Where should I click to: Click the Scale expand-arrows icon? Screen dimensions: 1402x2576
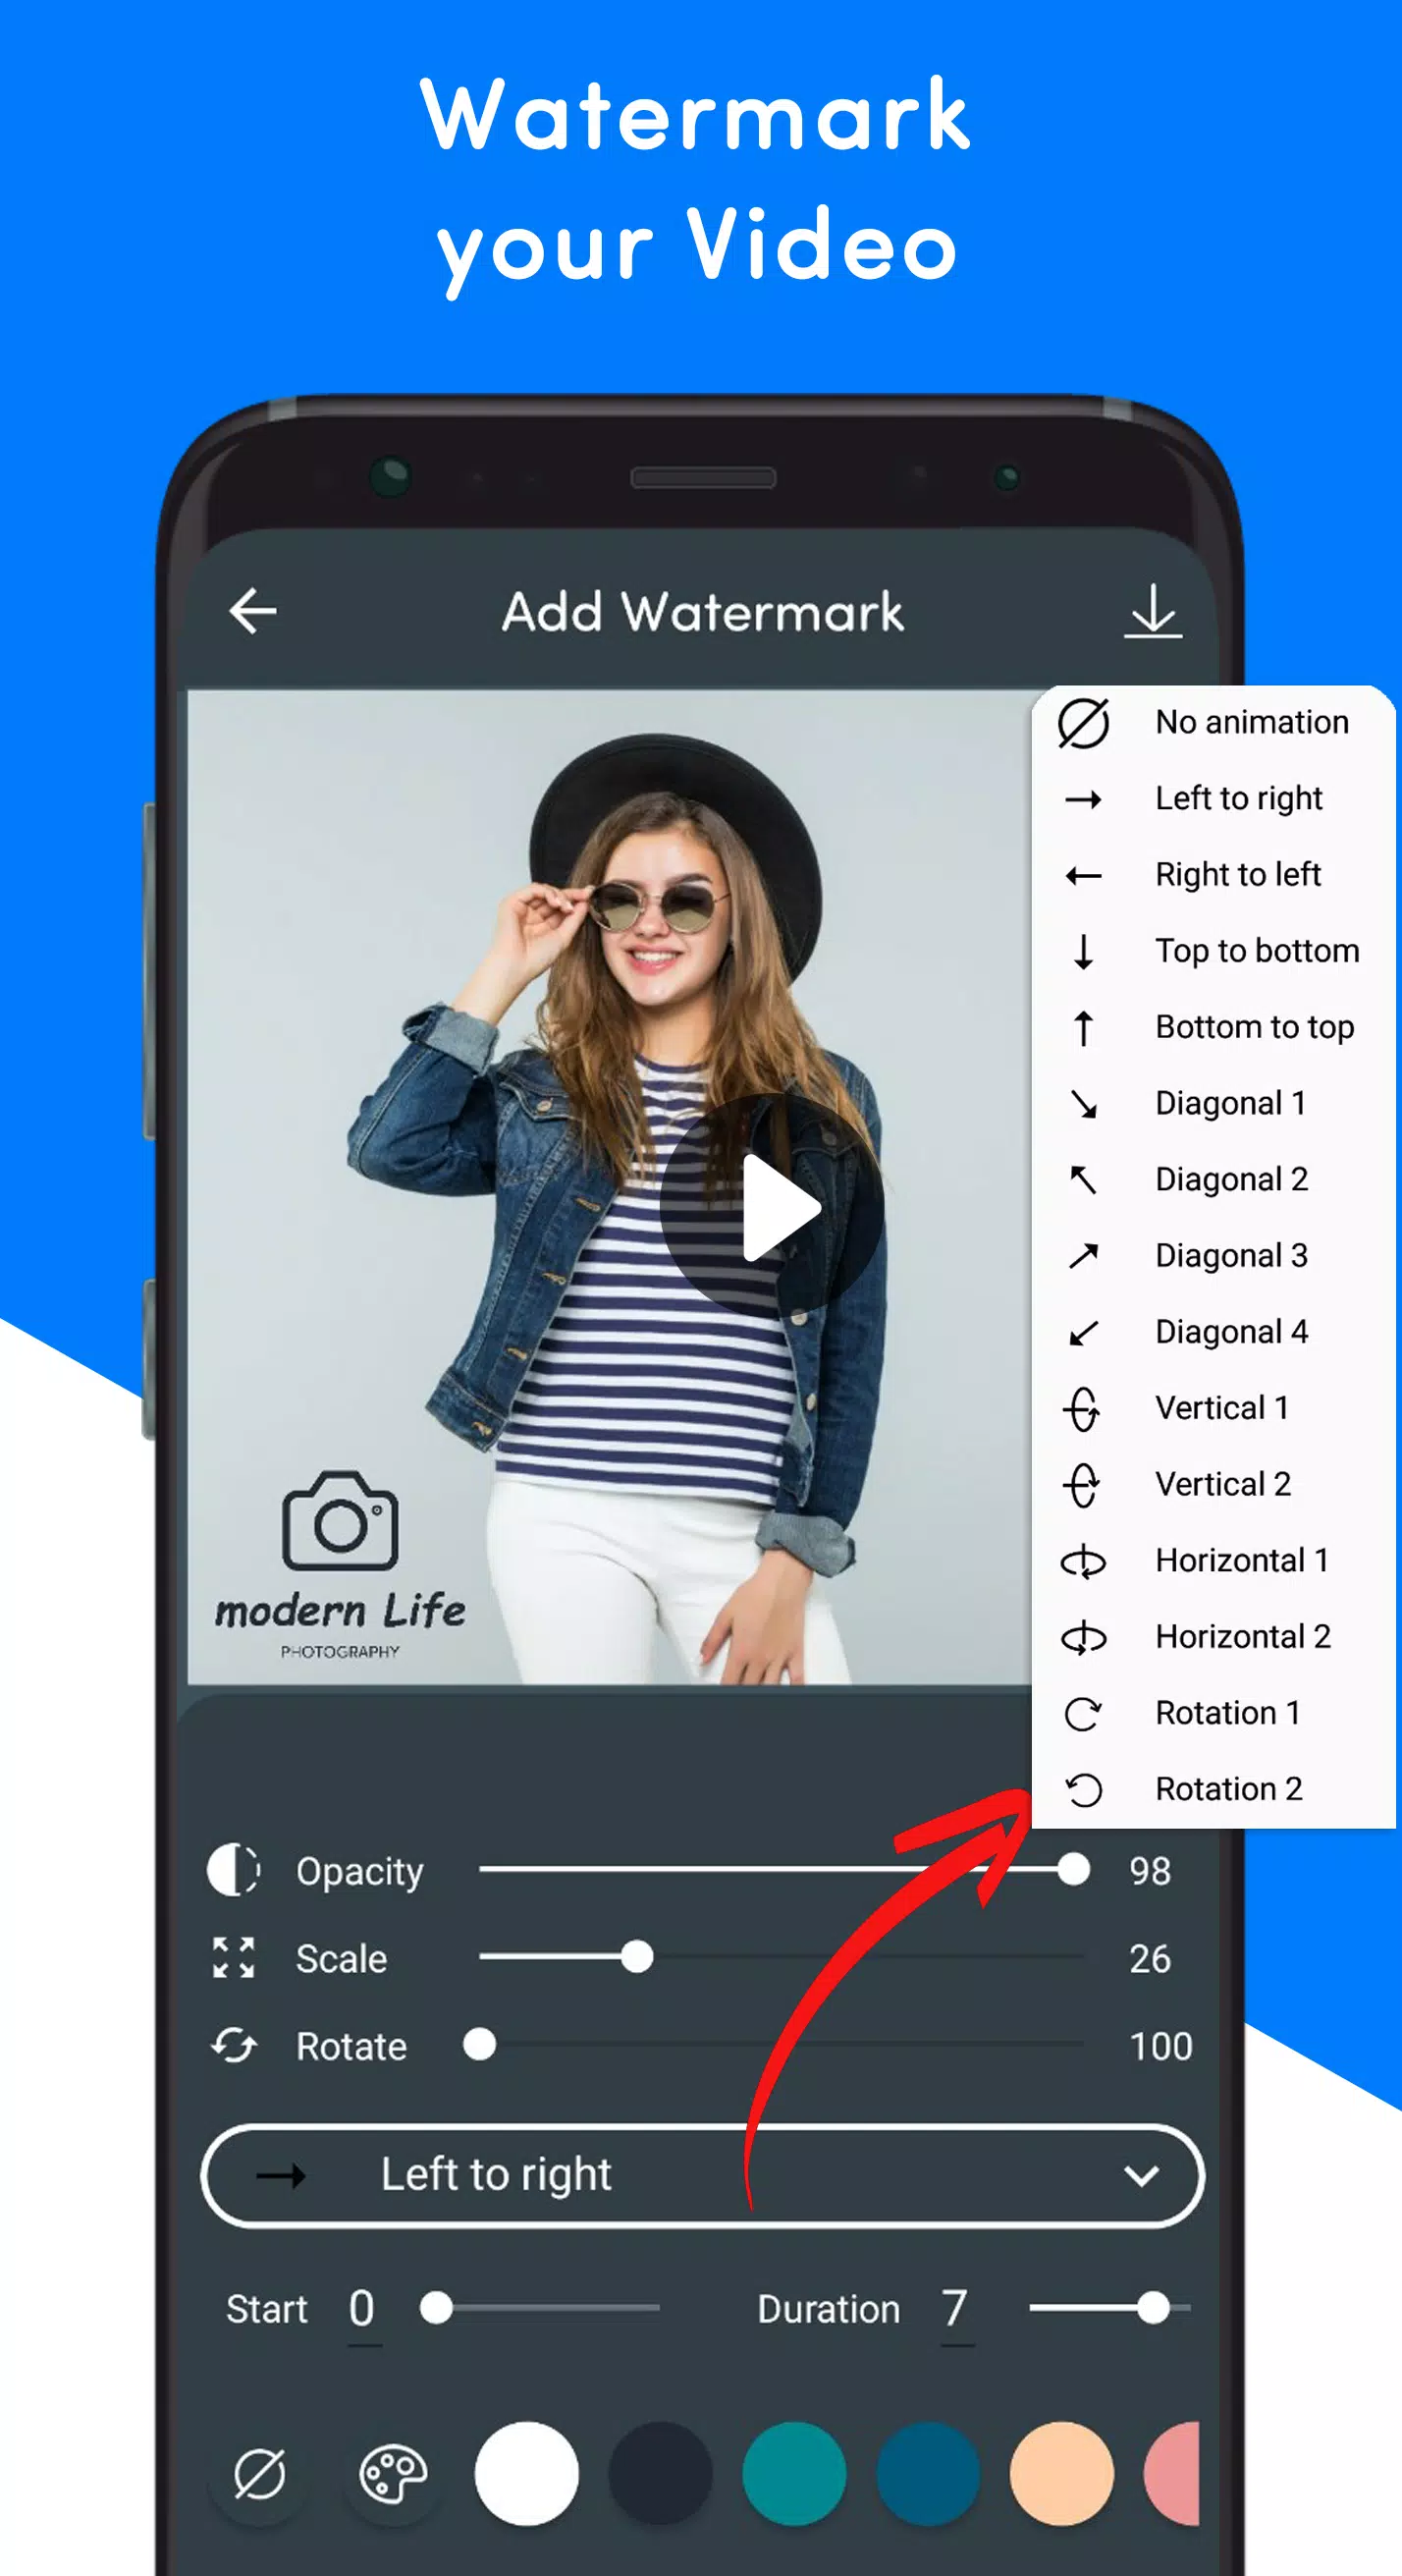234,1958
